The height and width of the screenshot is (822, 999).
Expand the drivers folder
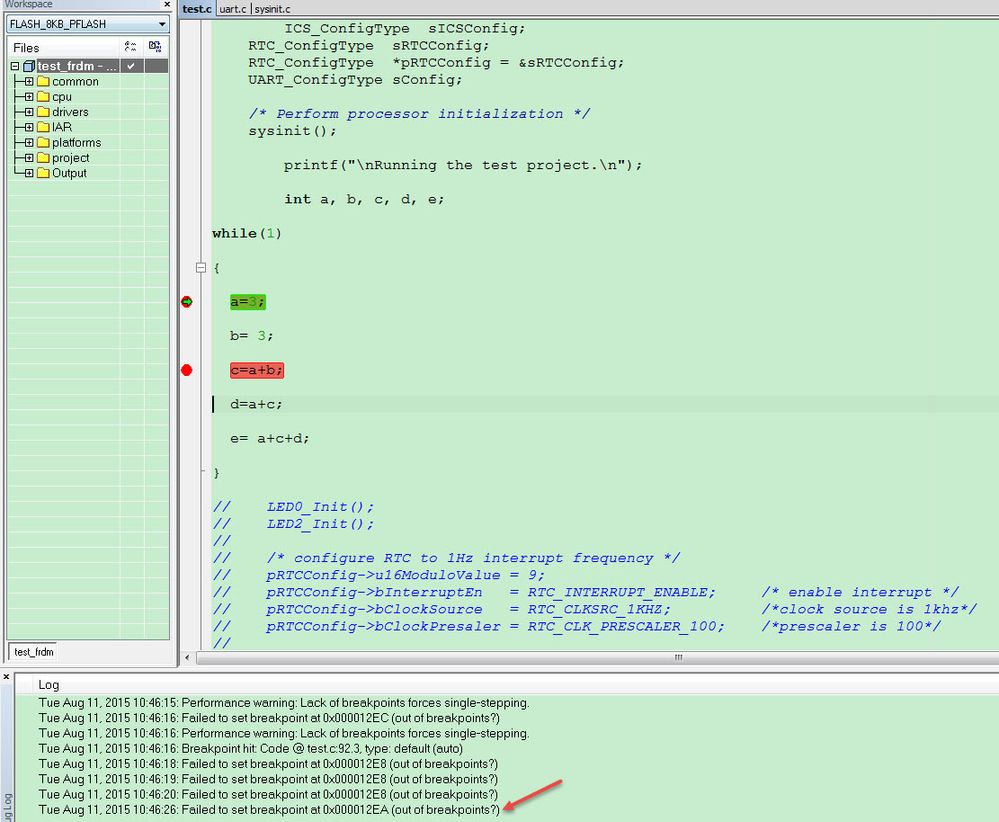point(29,112)
